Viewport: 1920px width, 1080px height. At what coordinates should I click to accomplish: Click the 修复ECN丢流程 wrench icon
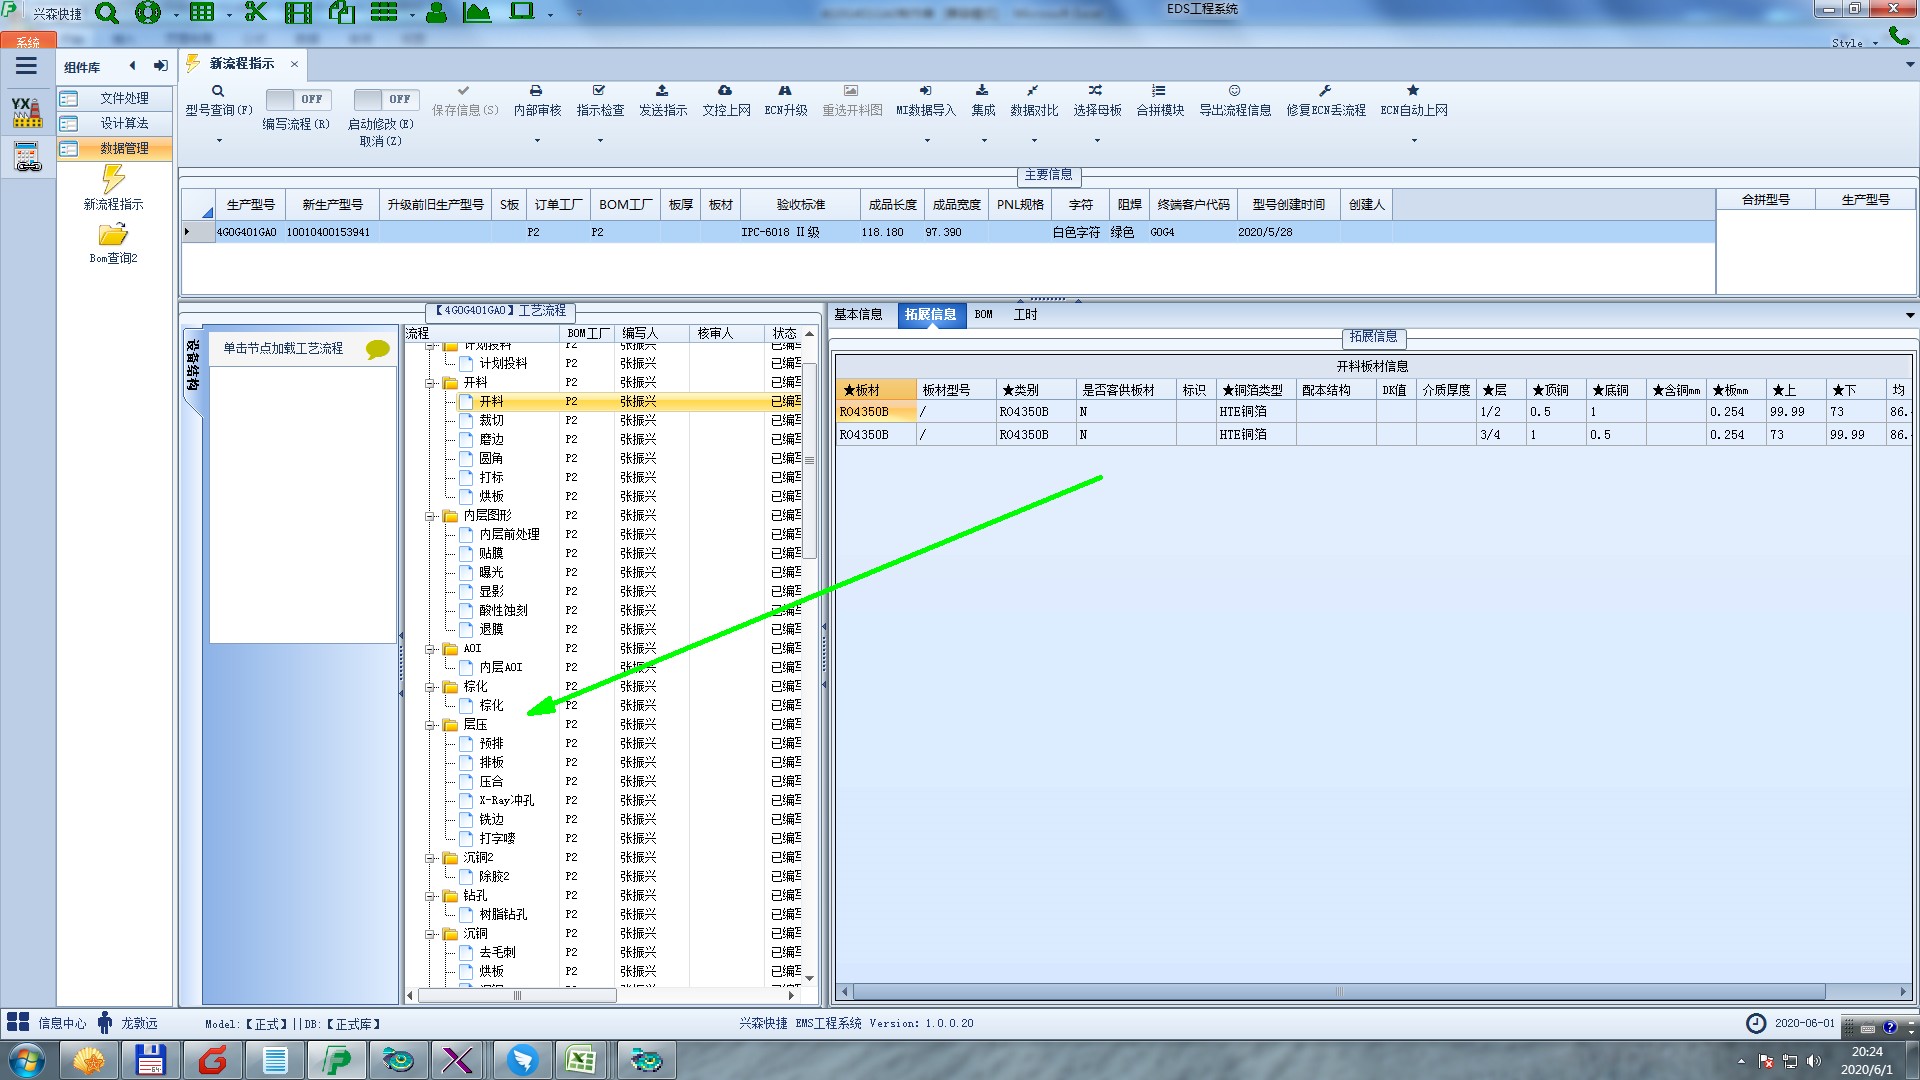click(1325, 91)
